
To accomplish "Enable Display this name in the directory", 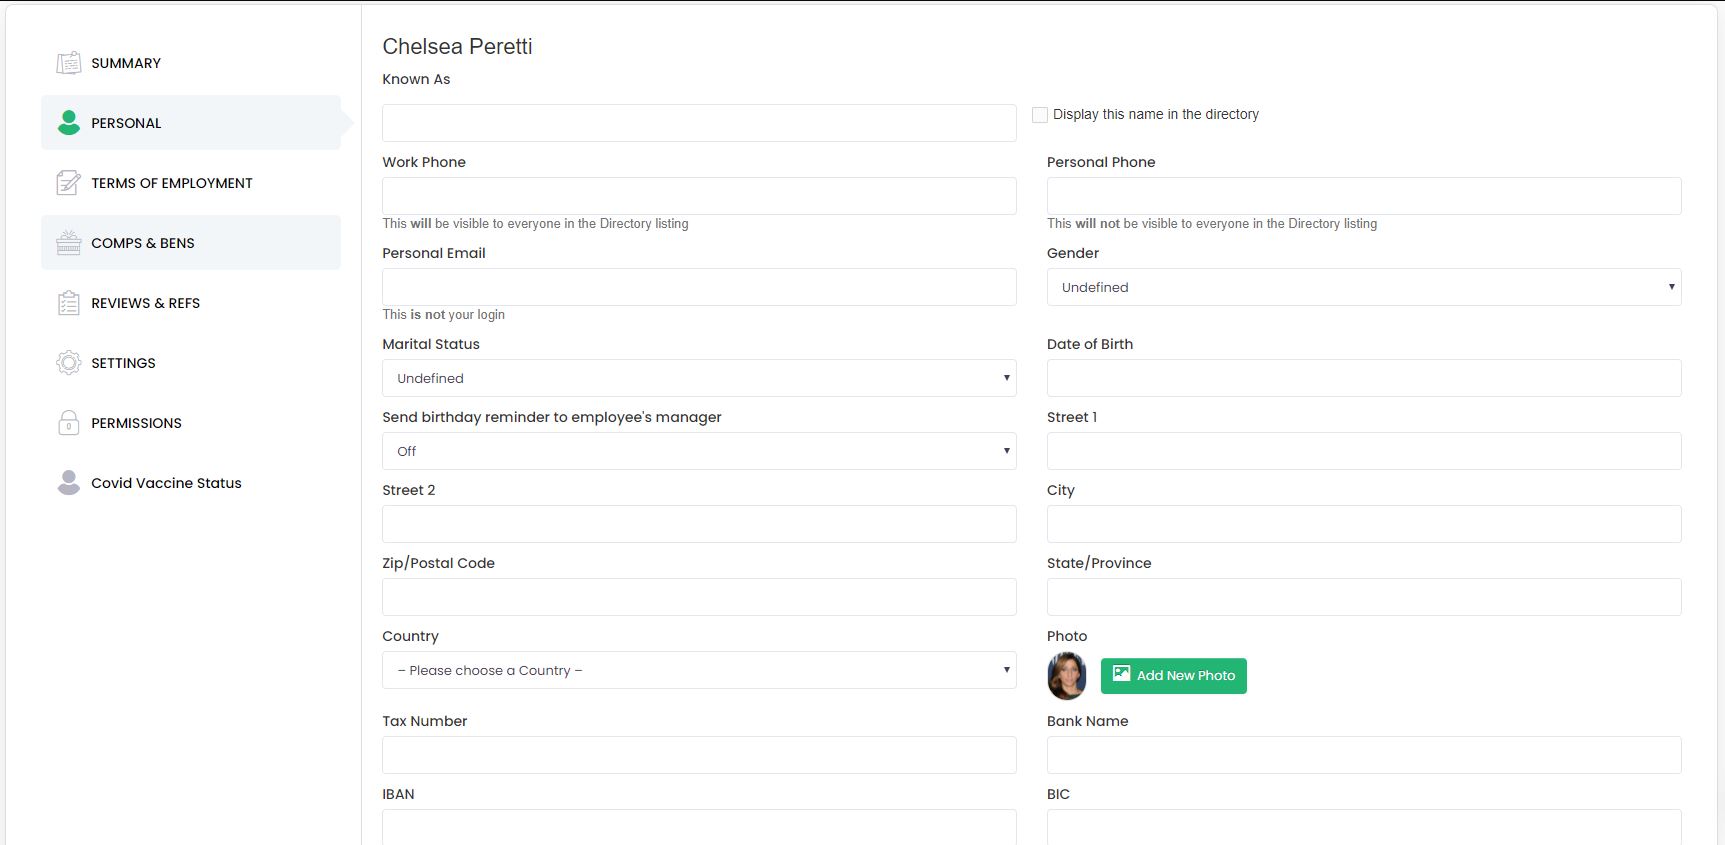I will coord(1040,115).
